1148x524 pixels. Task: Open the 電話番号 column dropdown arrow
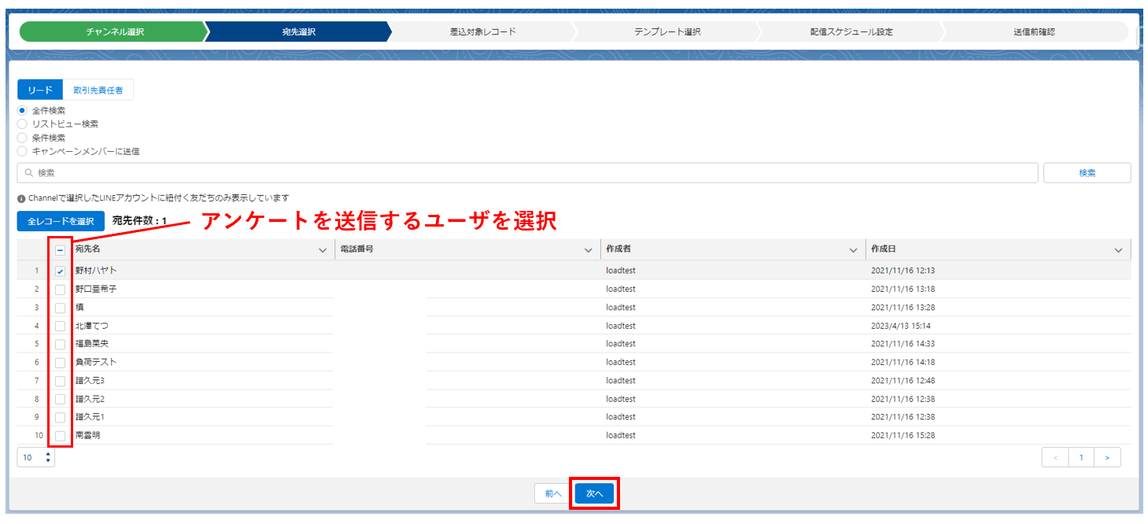click(x=587, y=250)
